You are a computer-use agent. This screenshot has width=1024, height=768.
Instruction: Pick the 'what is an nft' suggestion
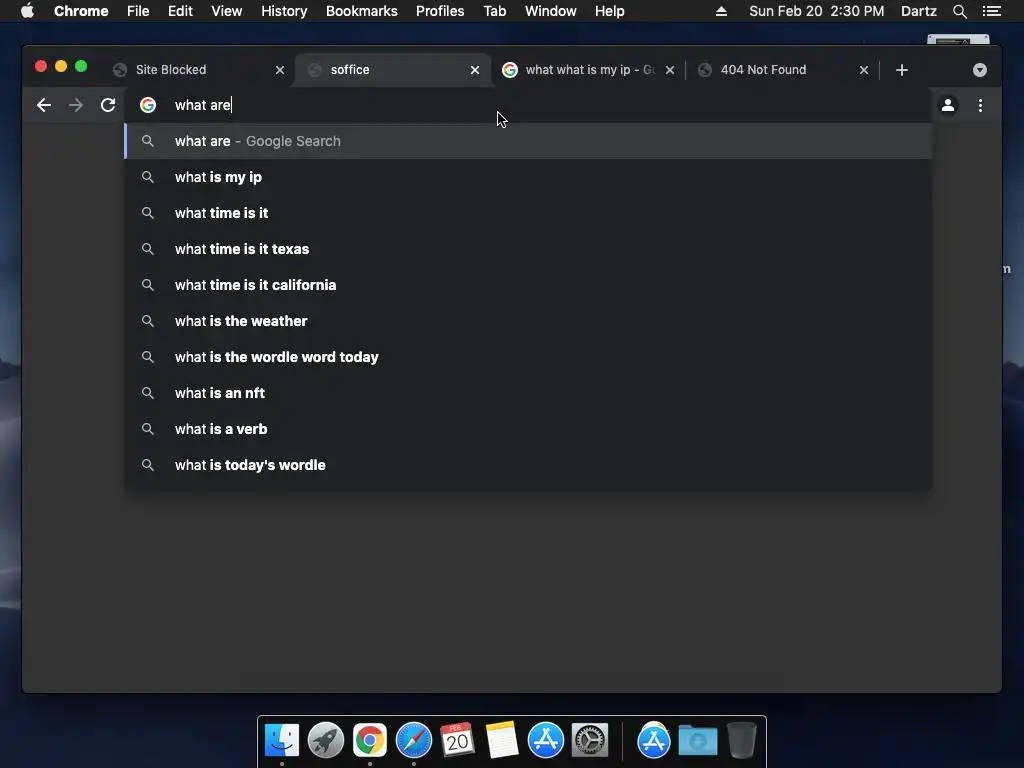528,392
